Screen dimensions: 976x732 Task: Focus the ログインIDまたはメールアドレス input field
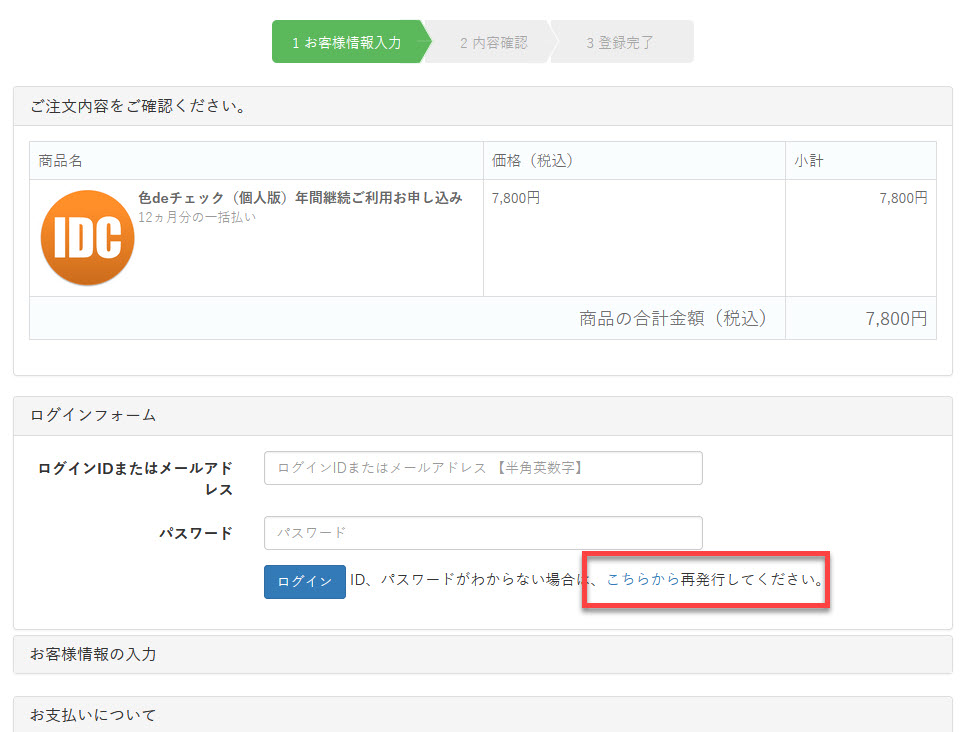point(483,468)
